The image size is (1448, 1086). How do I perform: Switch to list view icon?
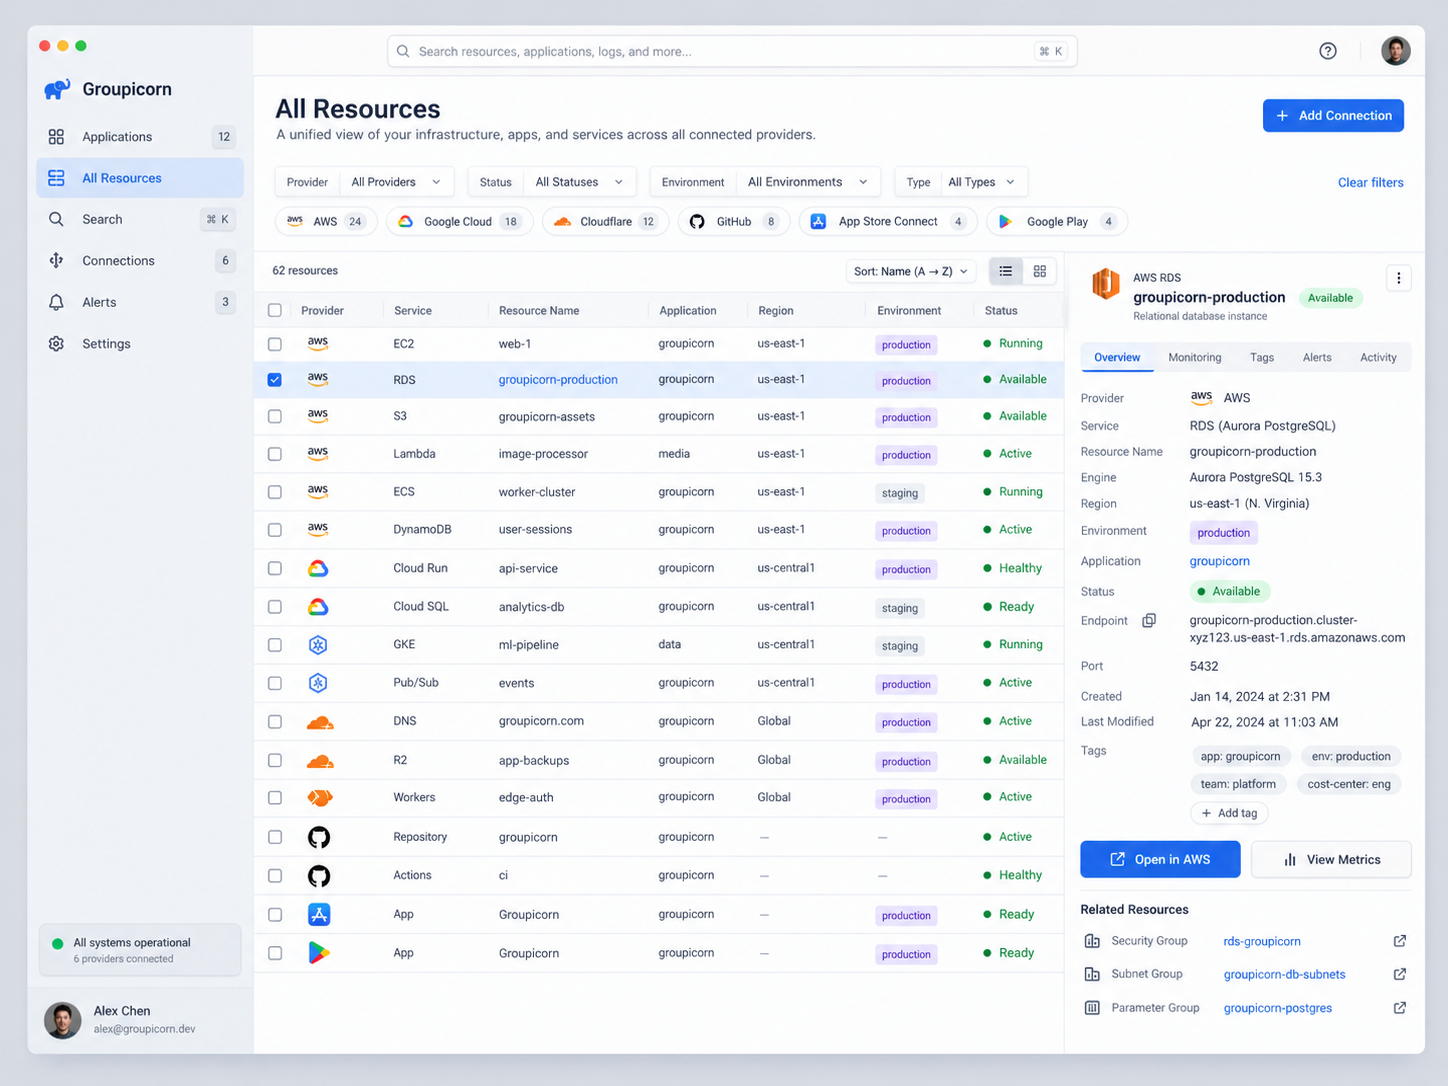click(1006, 271)
